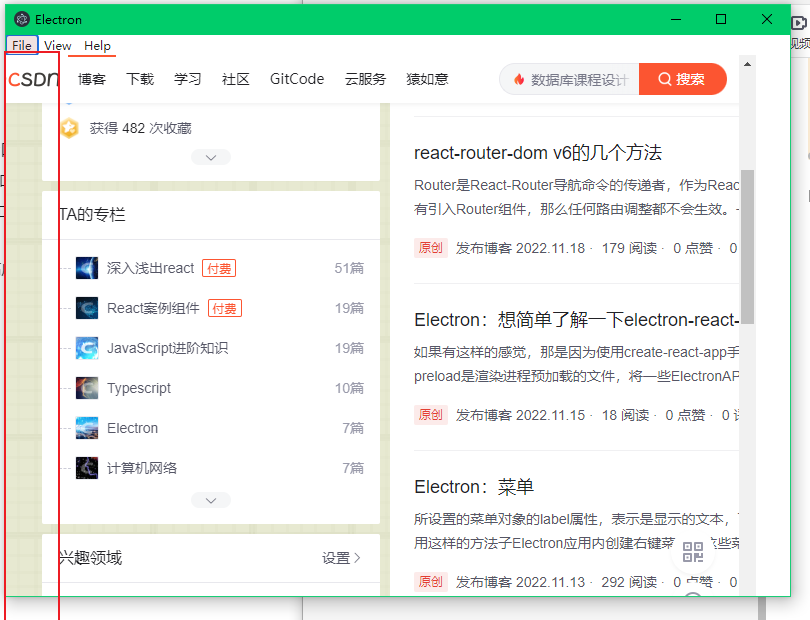
Task: Click 计算机网络 column thumbnail
Action: [x=87, y=468]
